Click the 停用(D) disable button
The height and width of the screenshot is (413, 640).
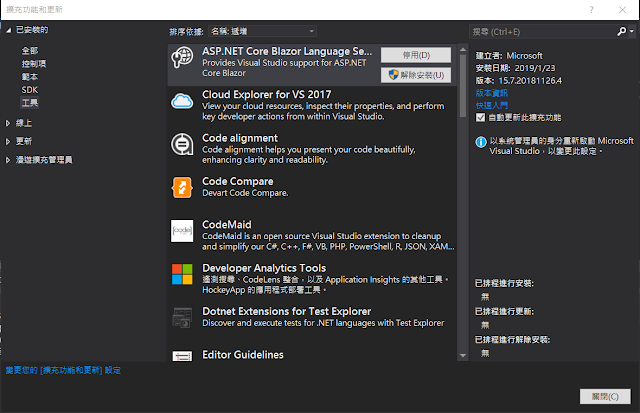(x=416, y=55)
